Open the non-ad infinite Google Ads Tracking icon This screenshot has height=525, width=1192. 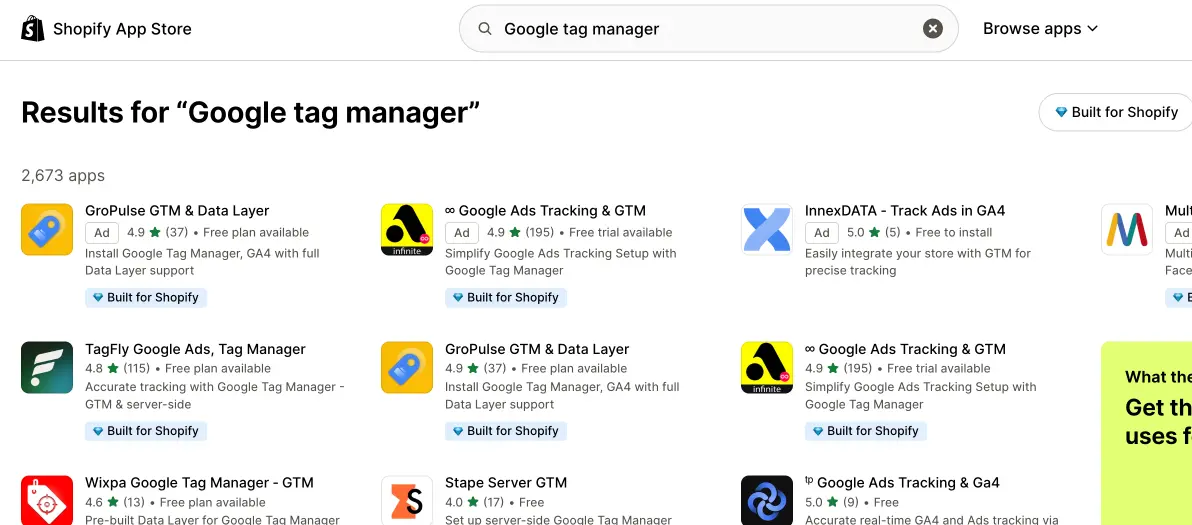(767, 368)
